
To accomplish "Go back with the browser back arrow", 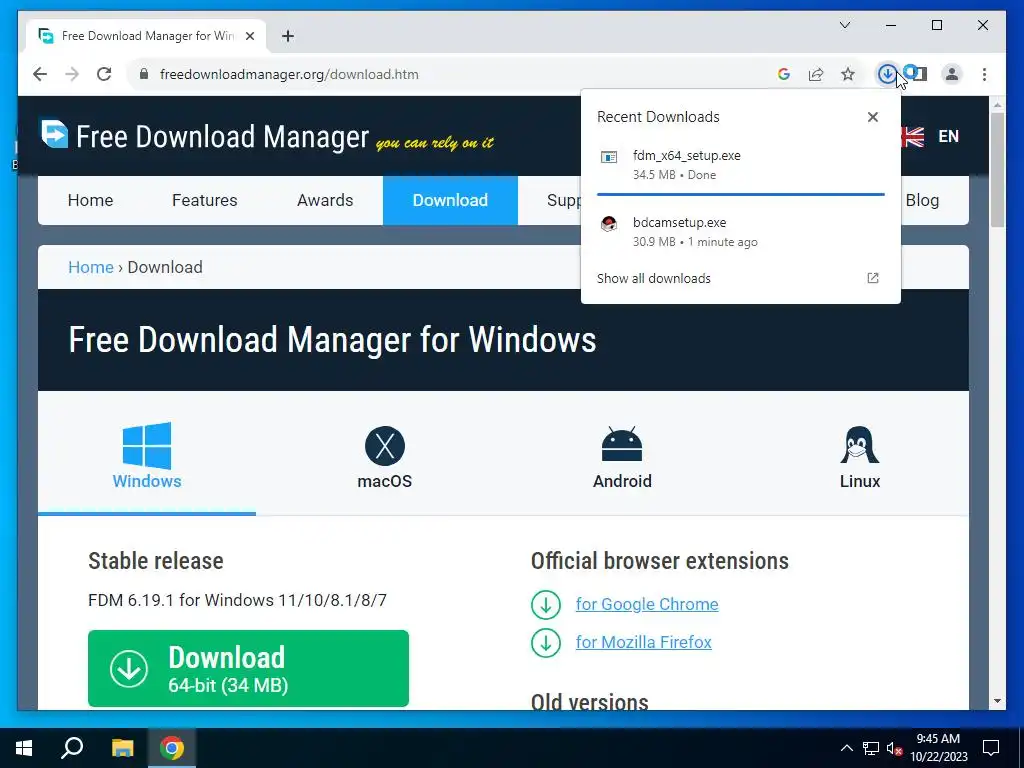I will coord(40,74).
